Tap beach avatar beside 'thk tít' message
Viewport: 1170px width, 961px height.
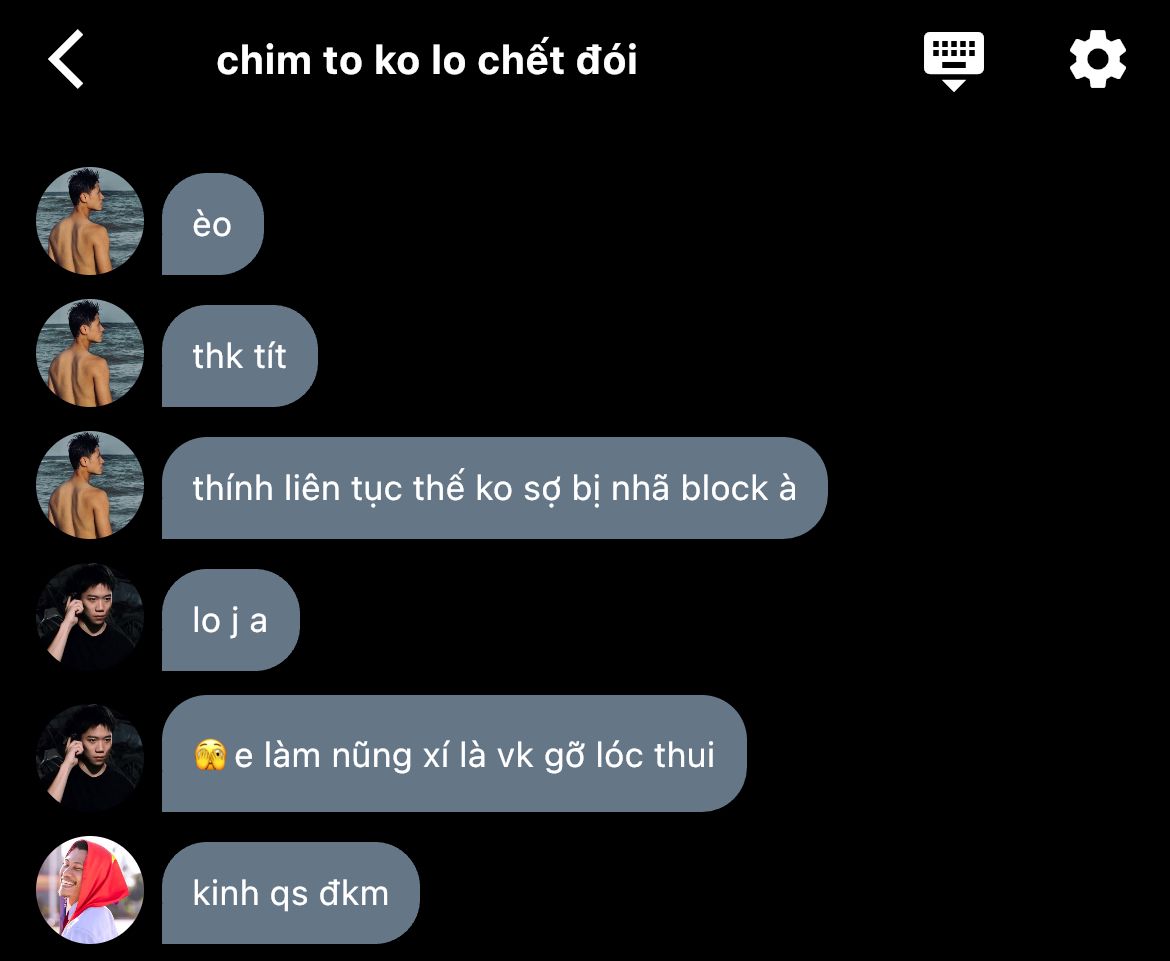tap(90, 353)
